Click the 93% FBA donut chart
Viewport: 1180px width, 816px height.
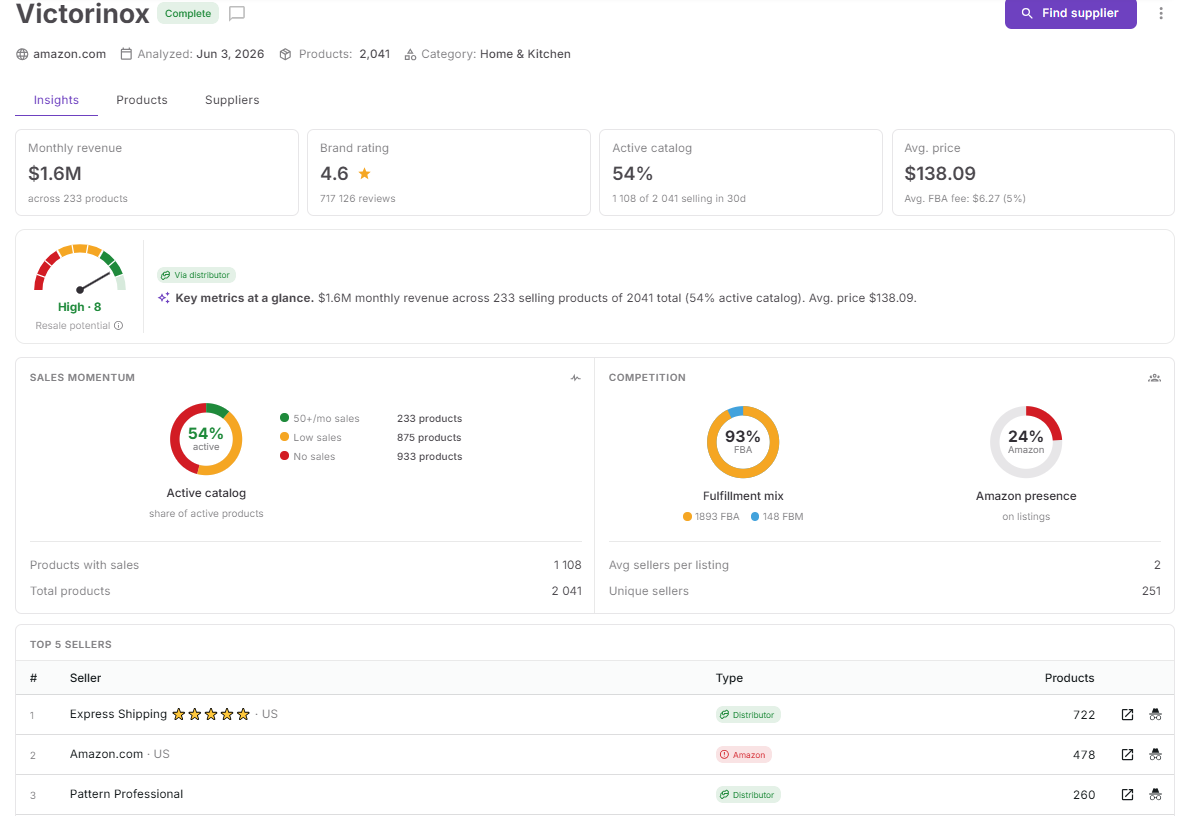[x=743, y=442]
